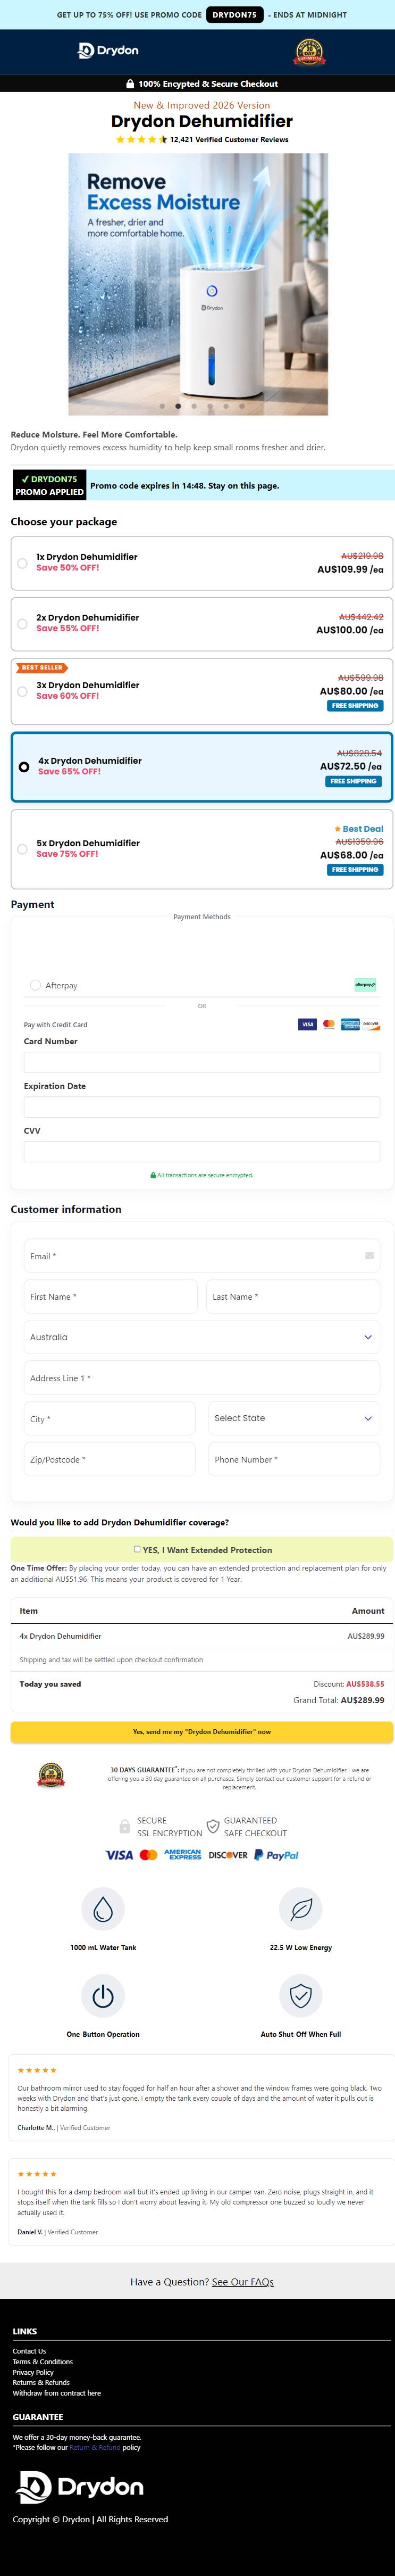Click the 'Grand Total: AU$289.99' text
Screen dimensions: 395x2576
pos(338,1700)
